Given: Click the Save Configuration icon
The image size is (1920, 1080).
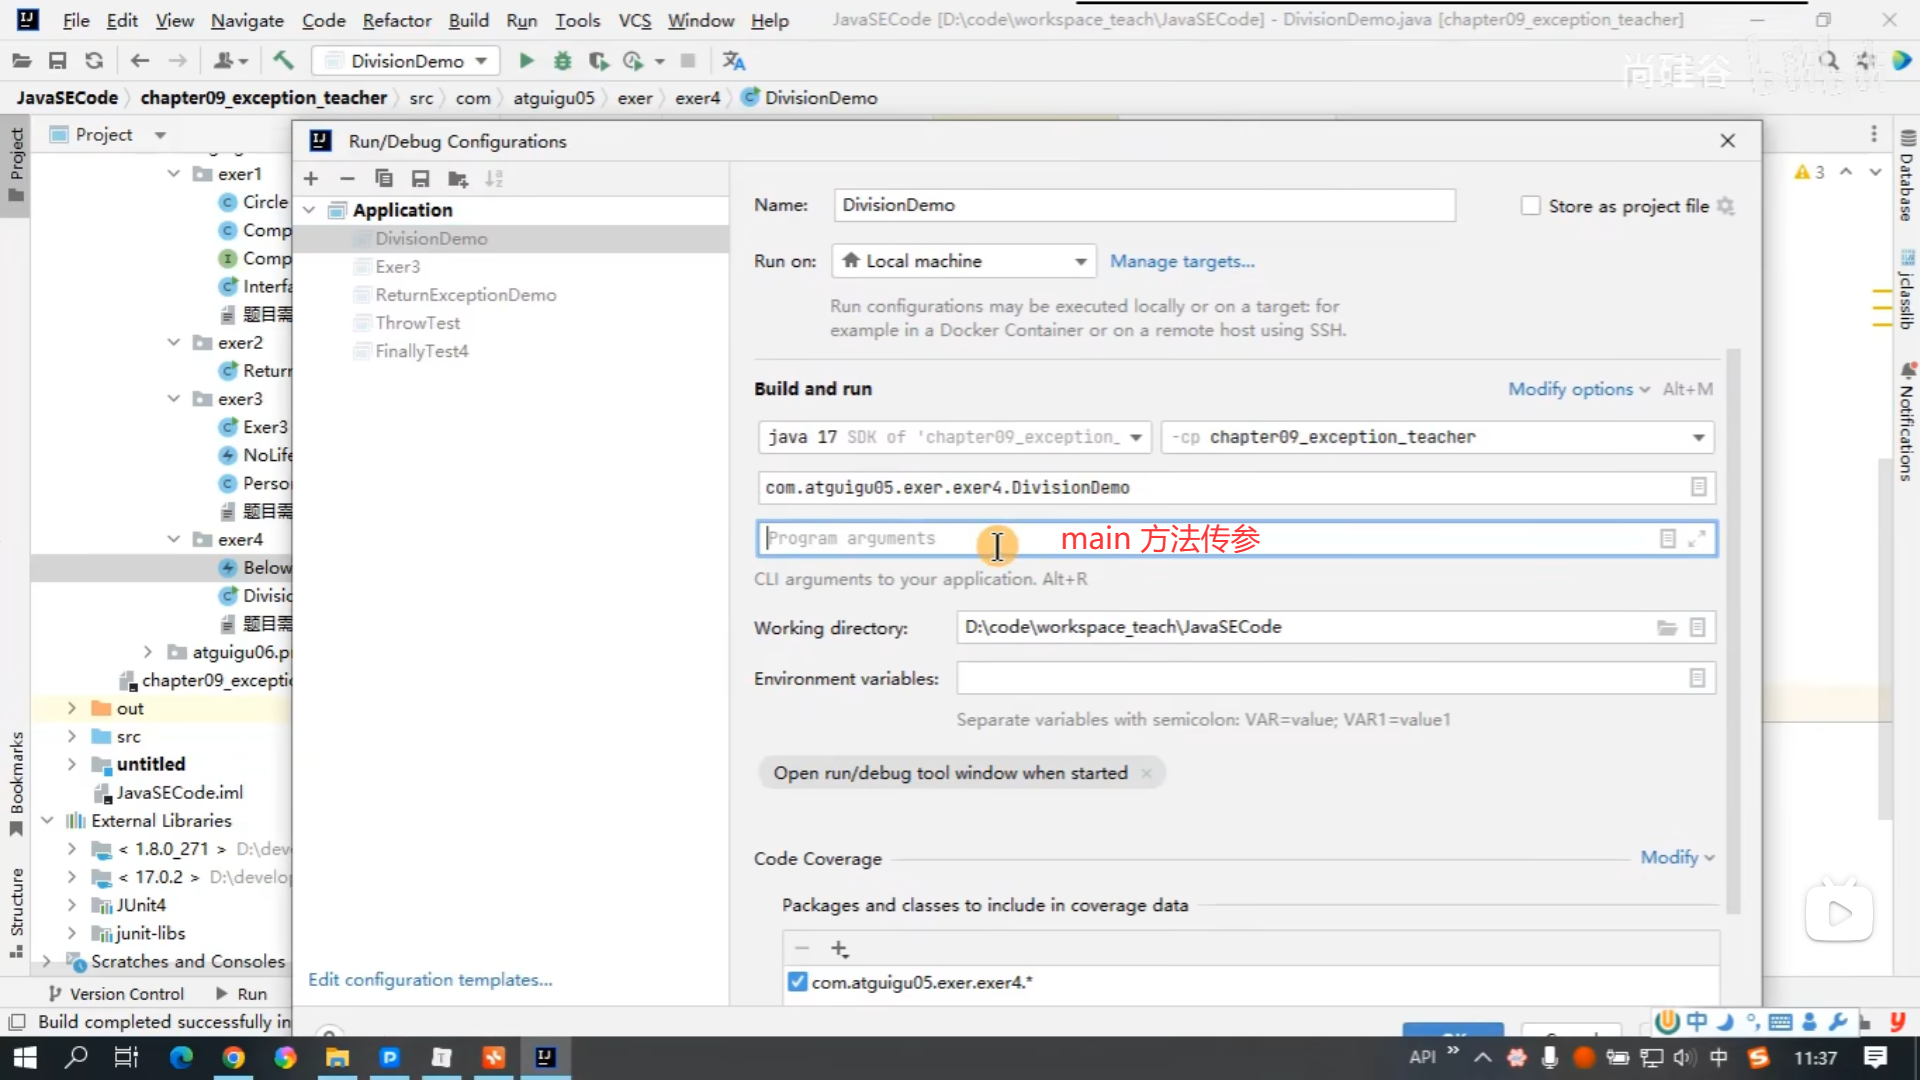Looking at the screenshot, I should coord(420,179).
